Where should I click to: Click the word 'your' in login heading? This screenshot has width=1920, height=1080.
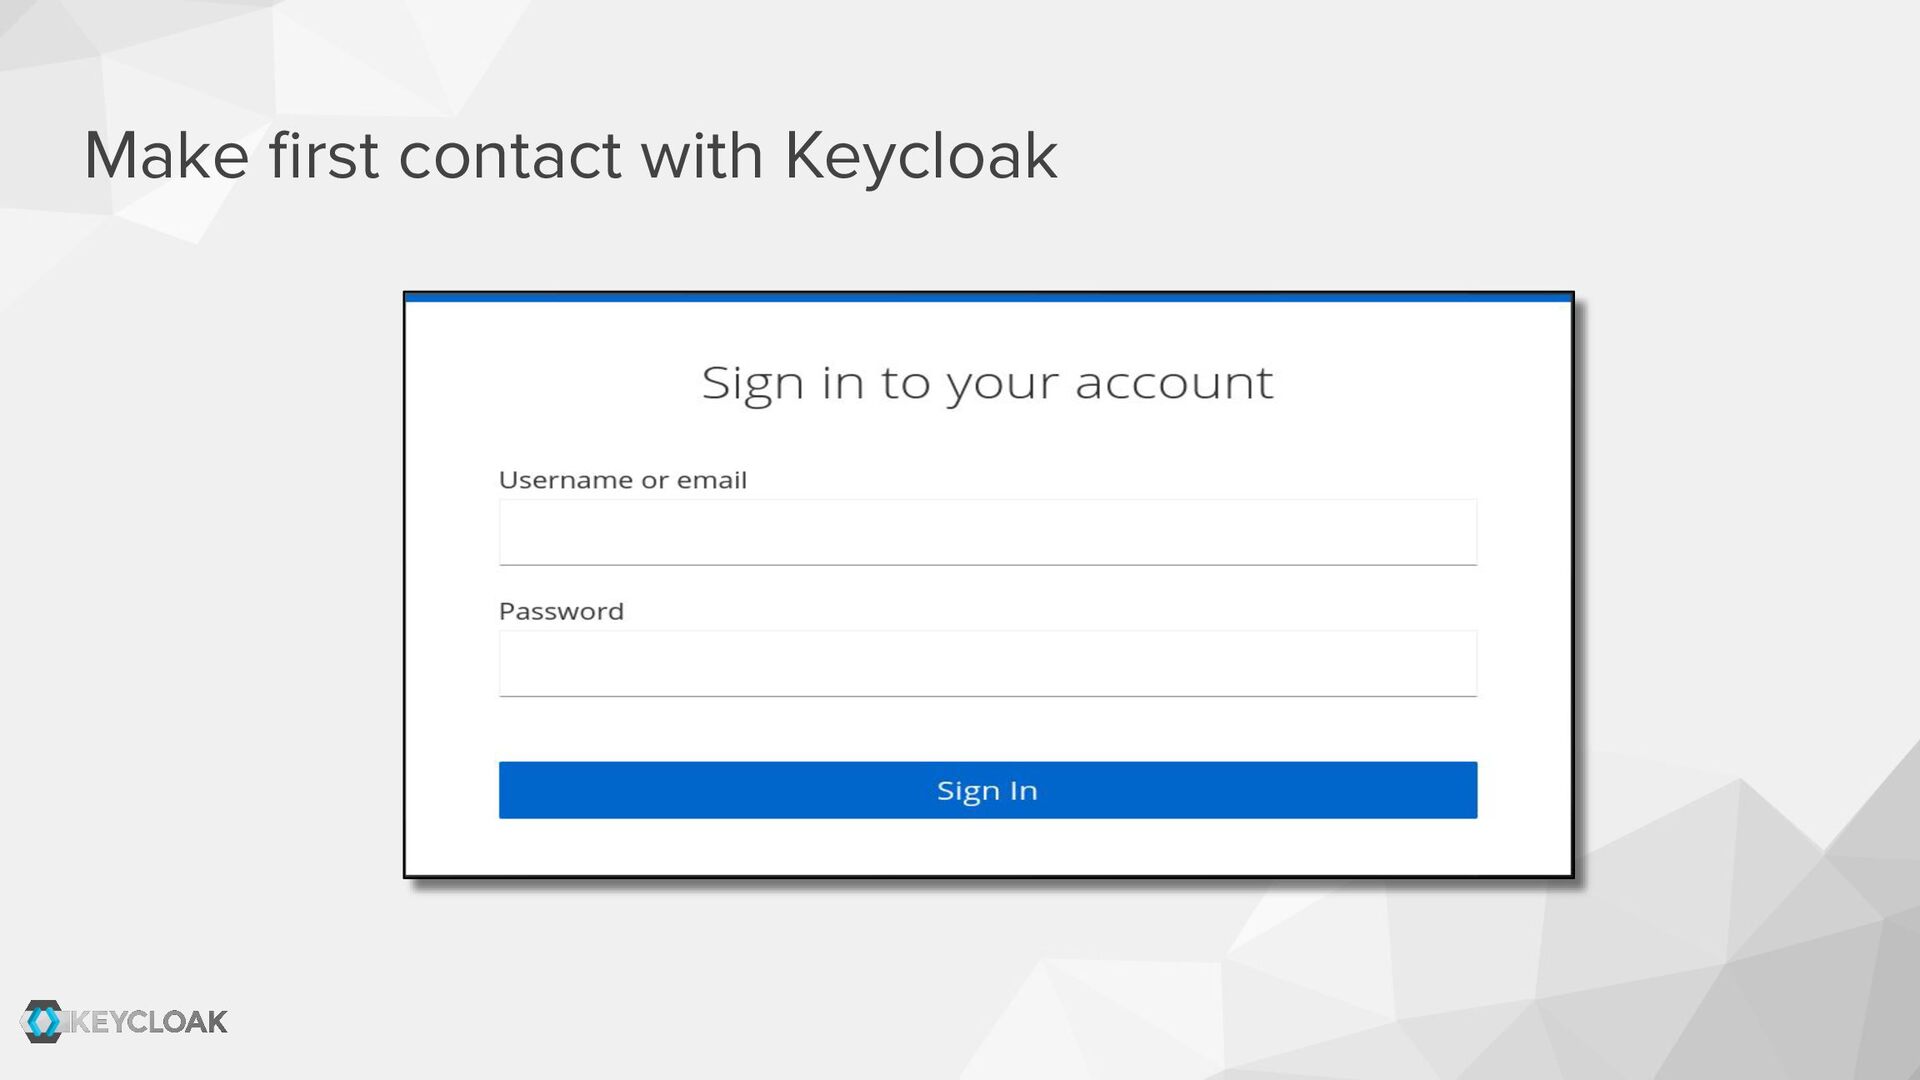1003,383
